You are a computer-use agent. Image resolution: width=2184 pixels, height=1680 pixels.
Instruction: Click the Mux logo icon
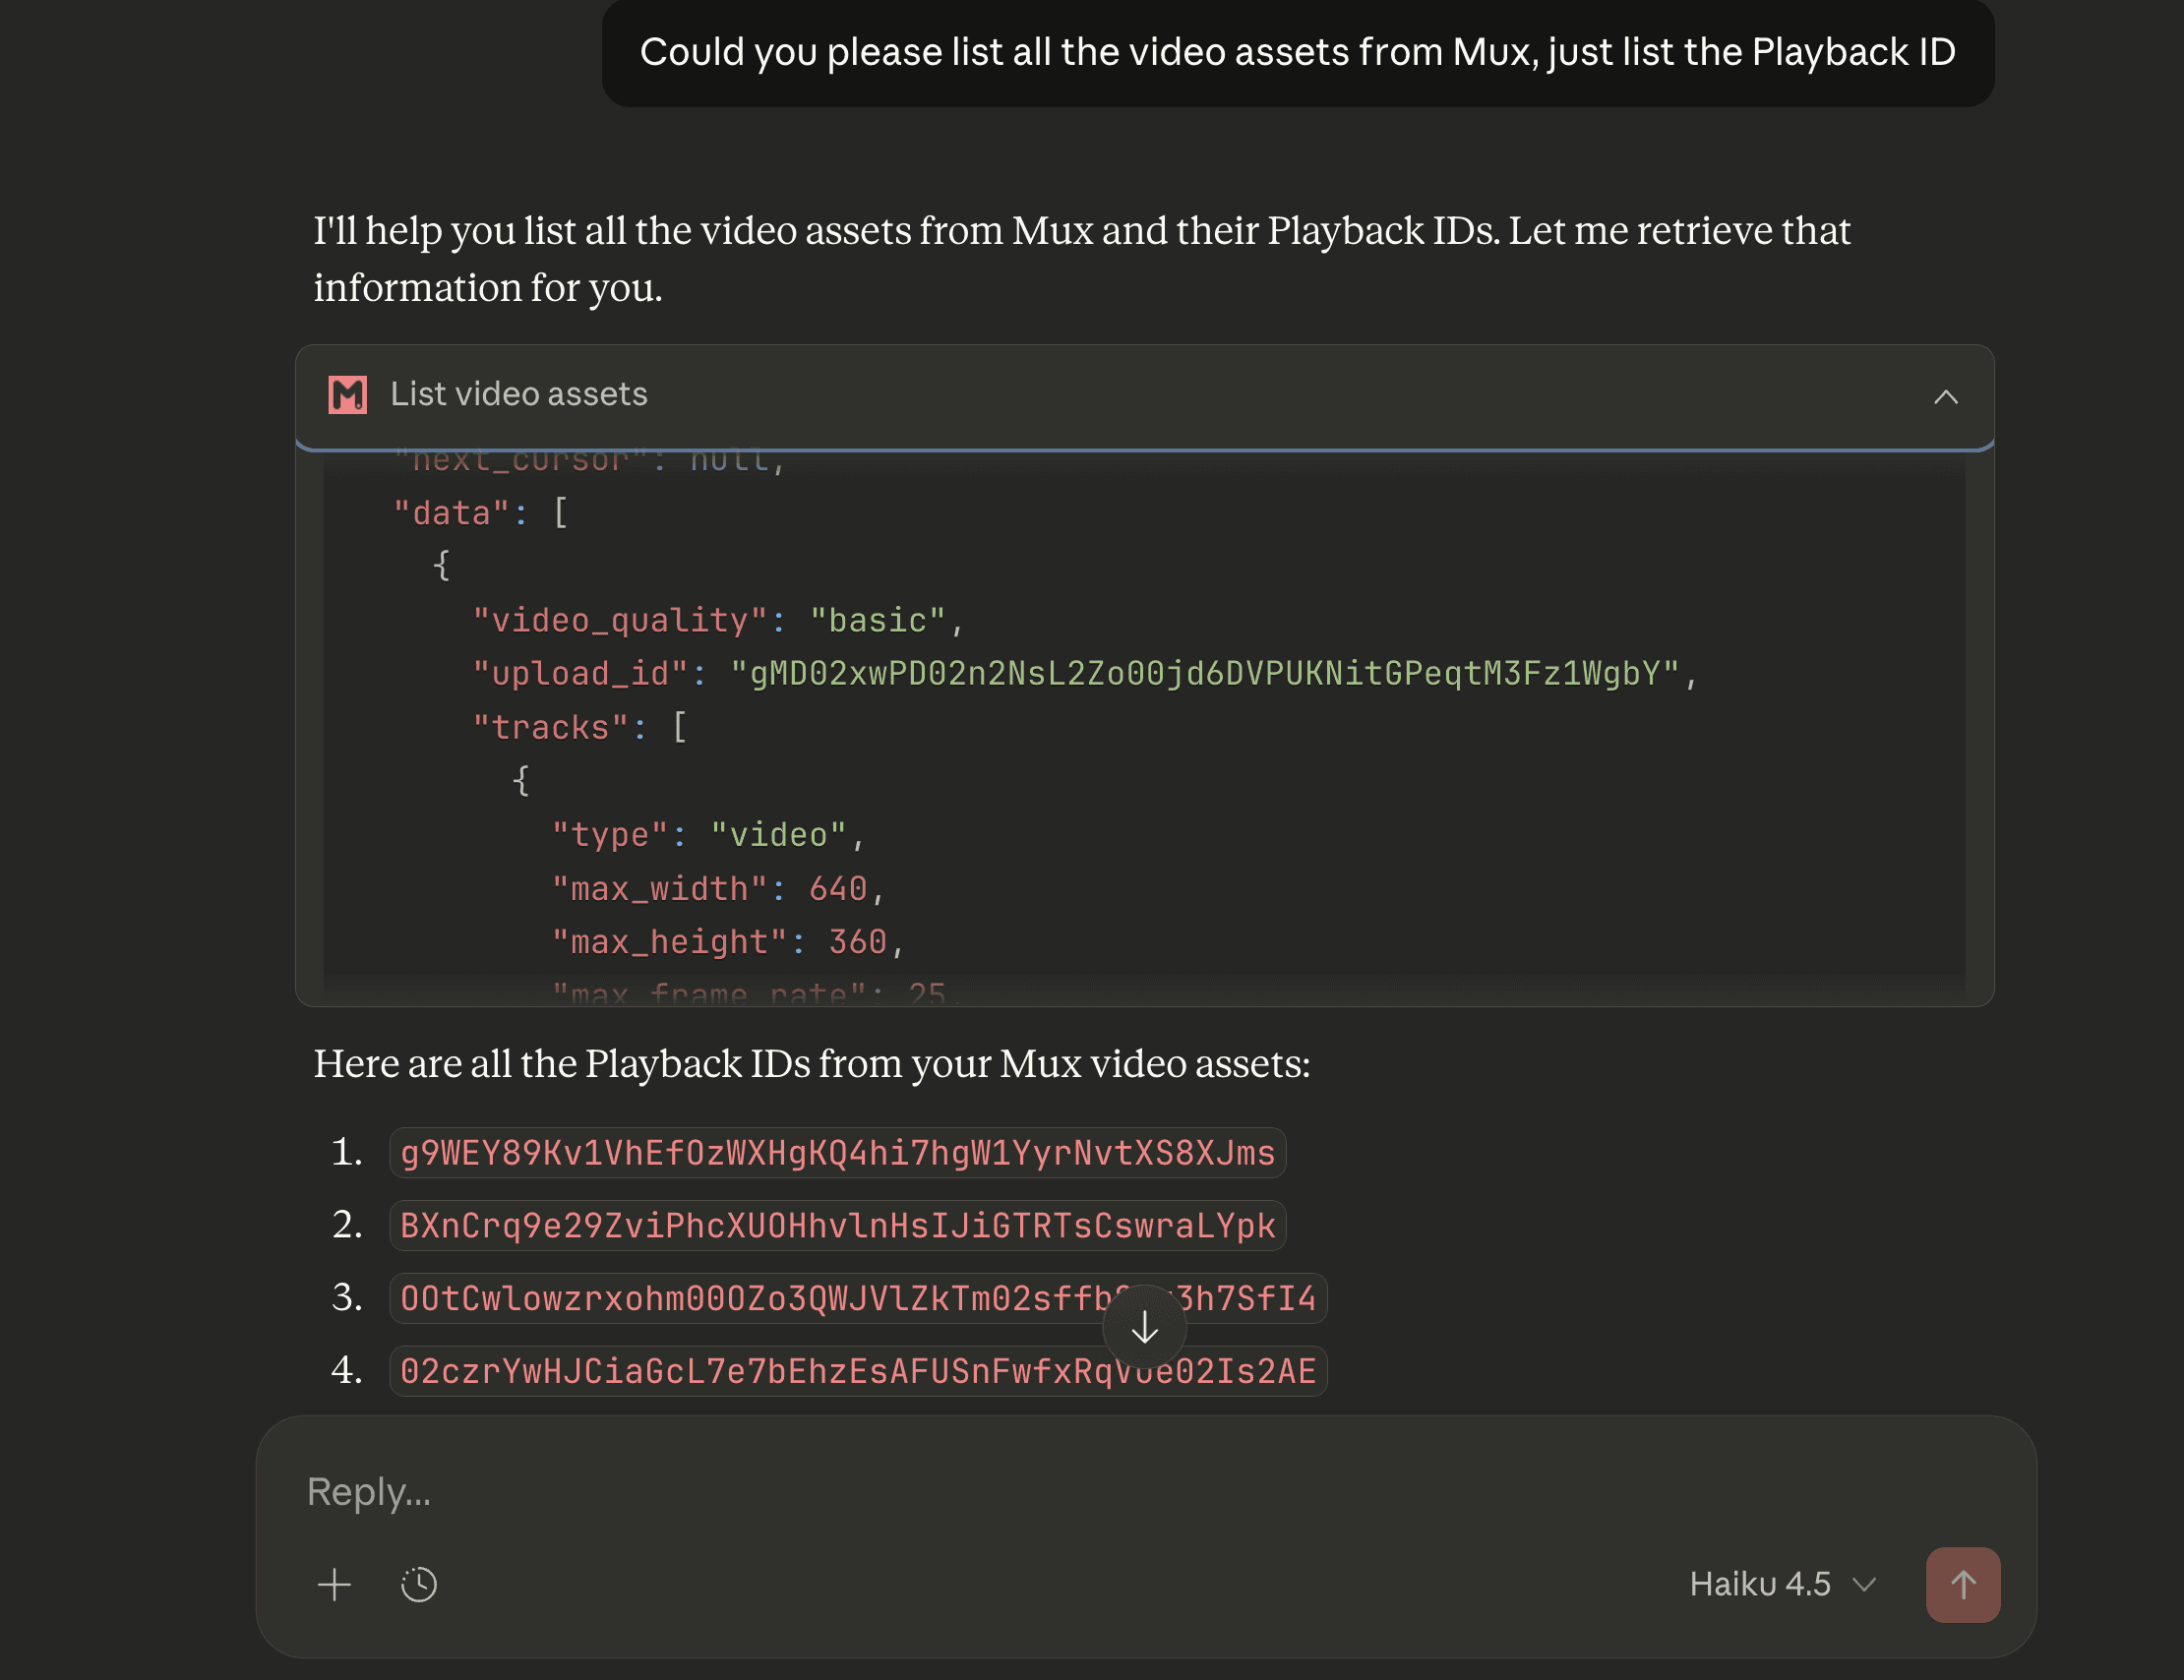347,395
